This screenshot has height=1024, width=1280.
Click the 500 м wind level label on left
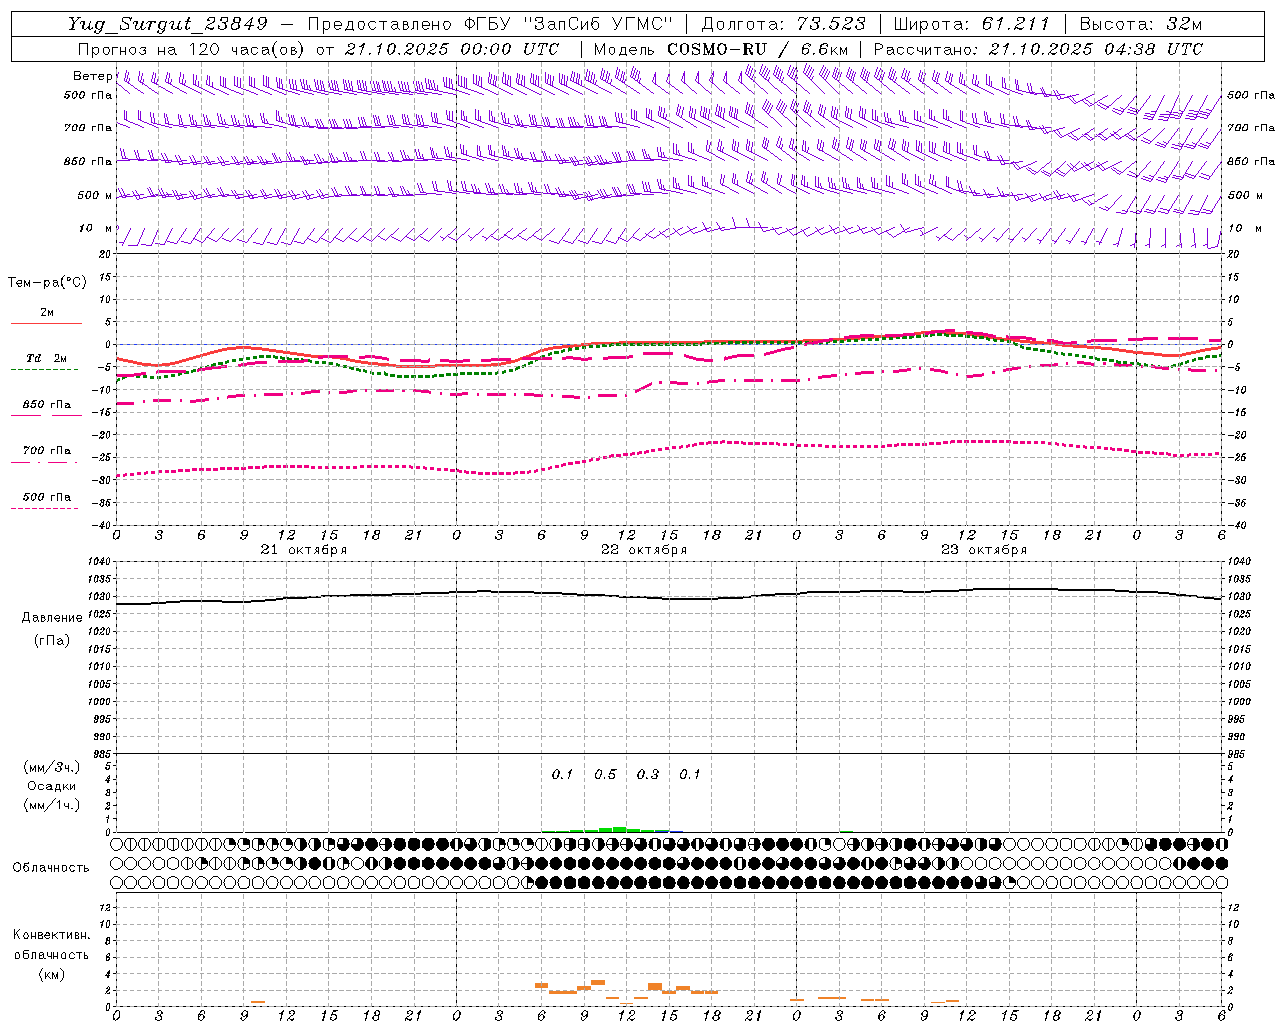95,195
